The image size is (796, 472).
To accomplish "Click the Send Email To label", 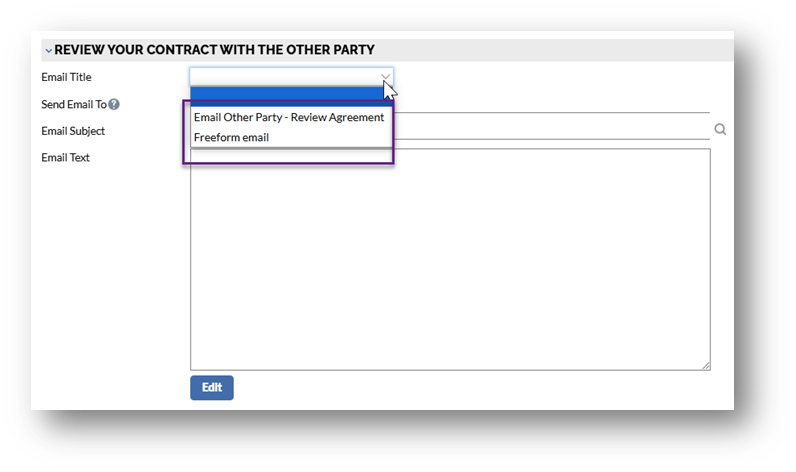I will tap(73, 104).
